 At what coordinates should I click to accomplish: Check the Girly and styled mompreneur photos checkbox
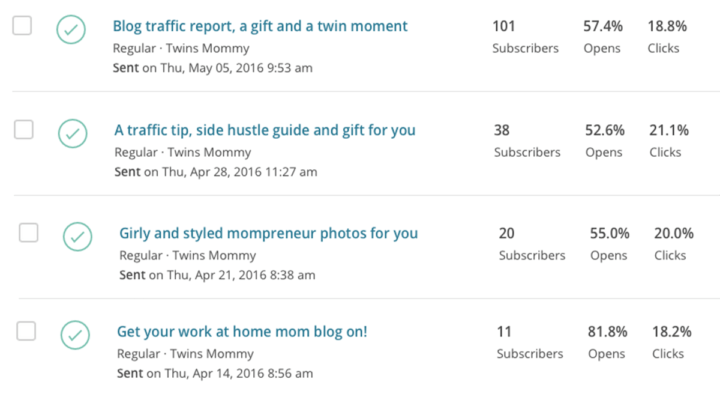(28, 233)
